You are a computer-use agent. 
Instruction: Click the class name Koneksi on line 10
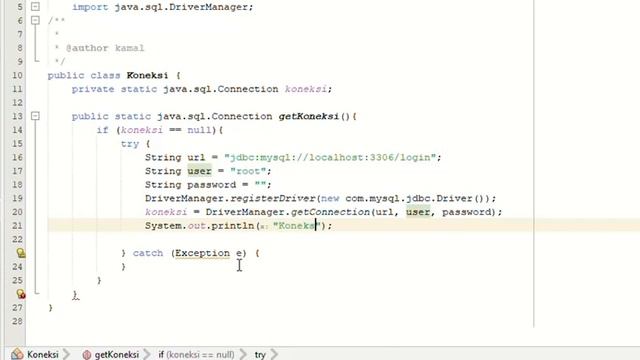[147, 75]
